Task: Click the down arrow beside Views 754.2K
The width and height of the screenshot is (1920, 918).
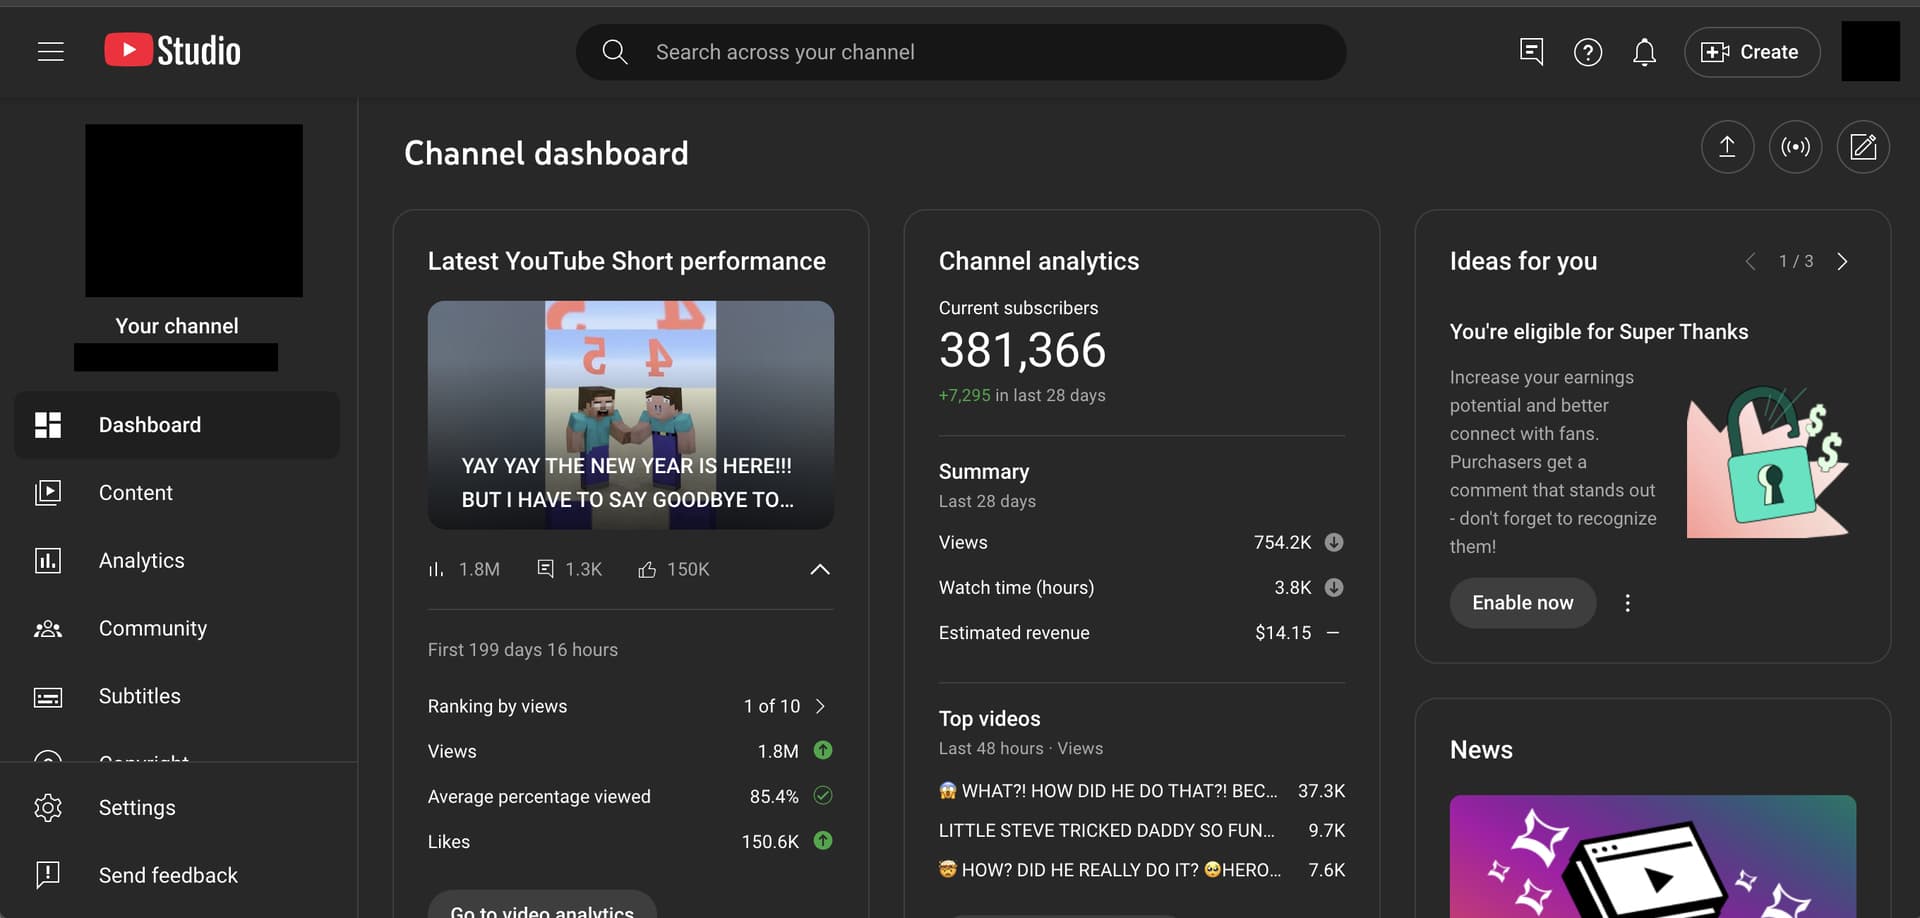Action: point(1334,542)
